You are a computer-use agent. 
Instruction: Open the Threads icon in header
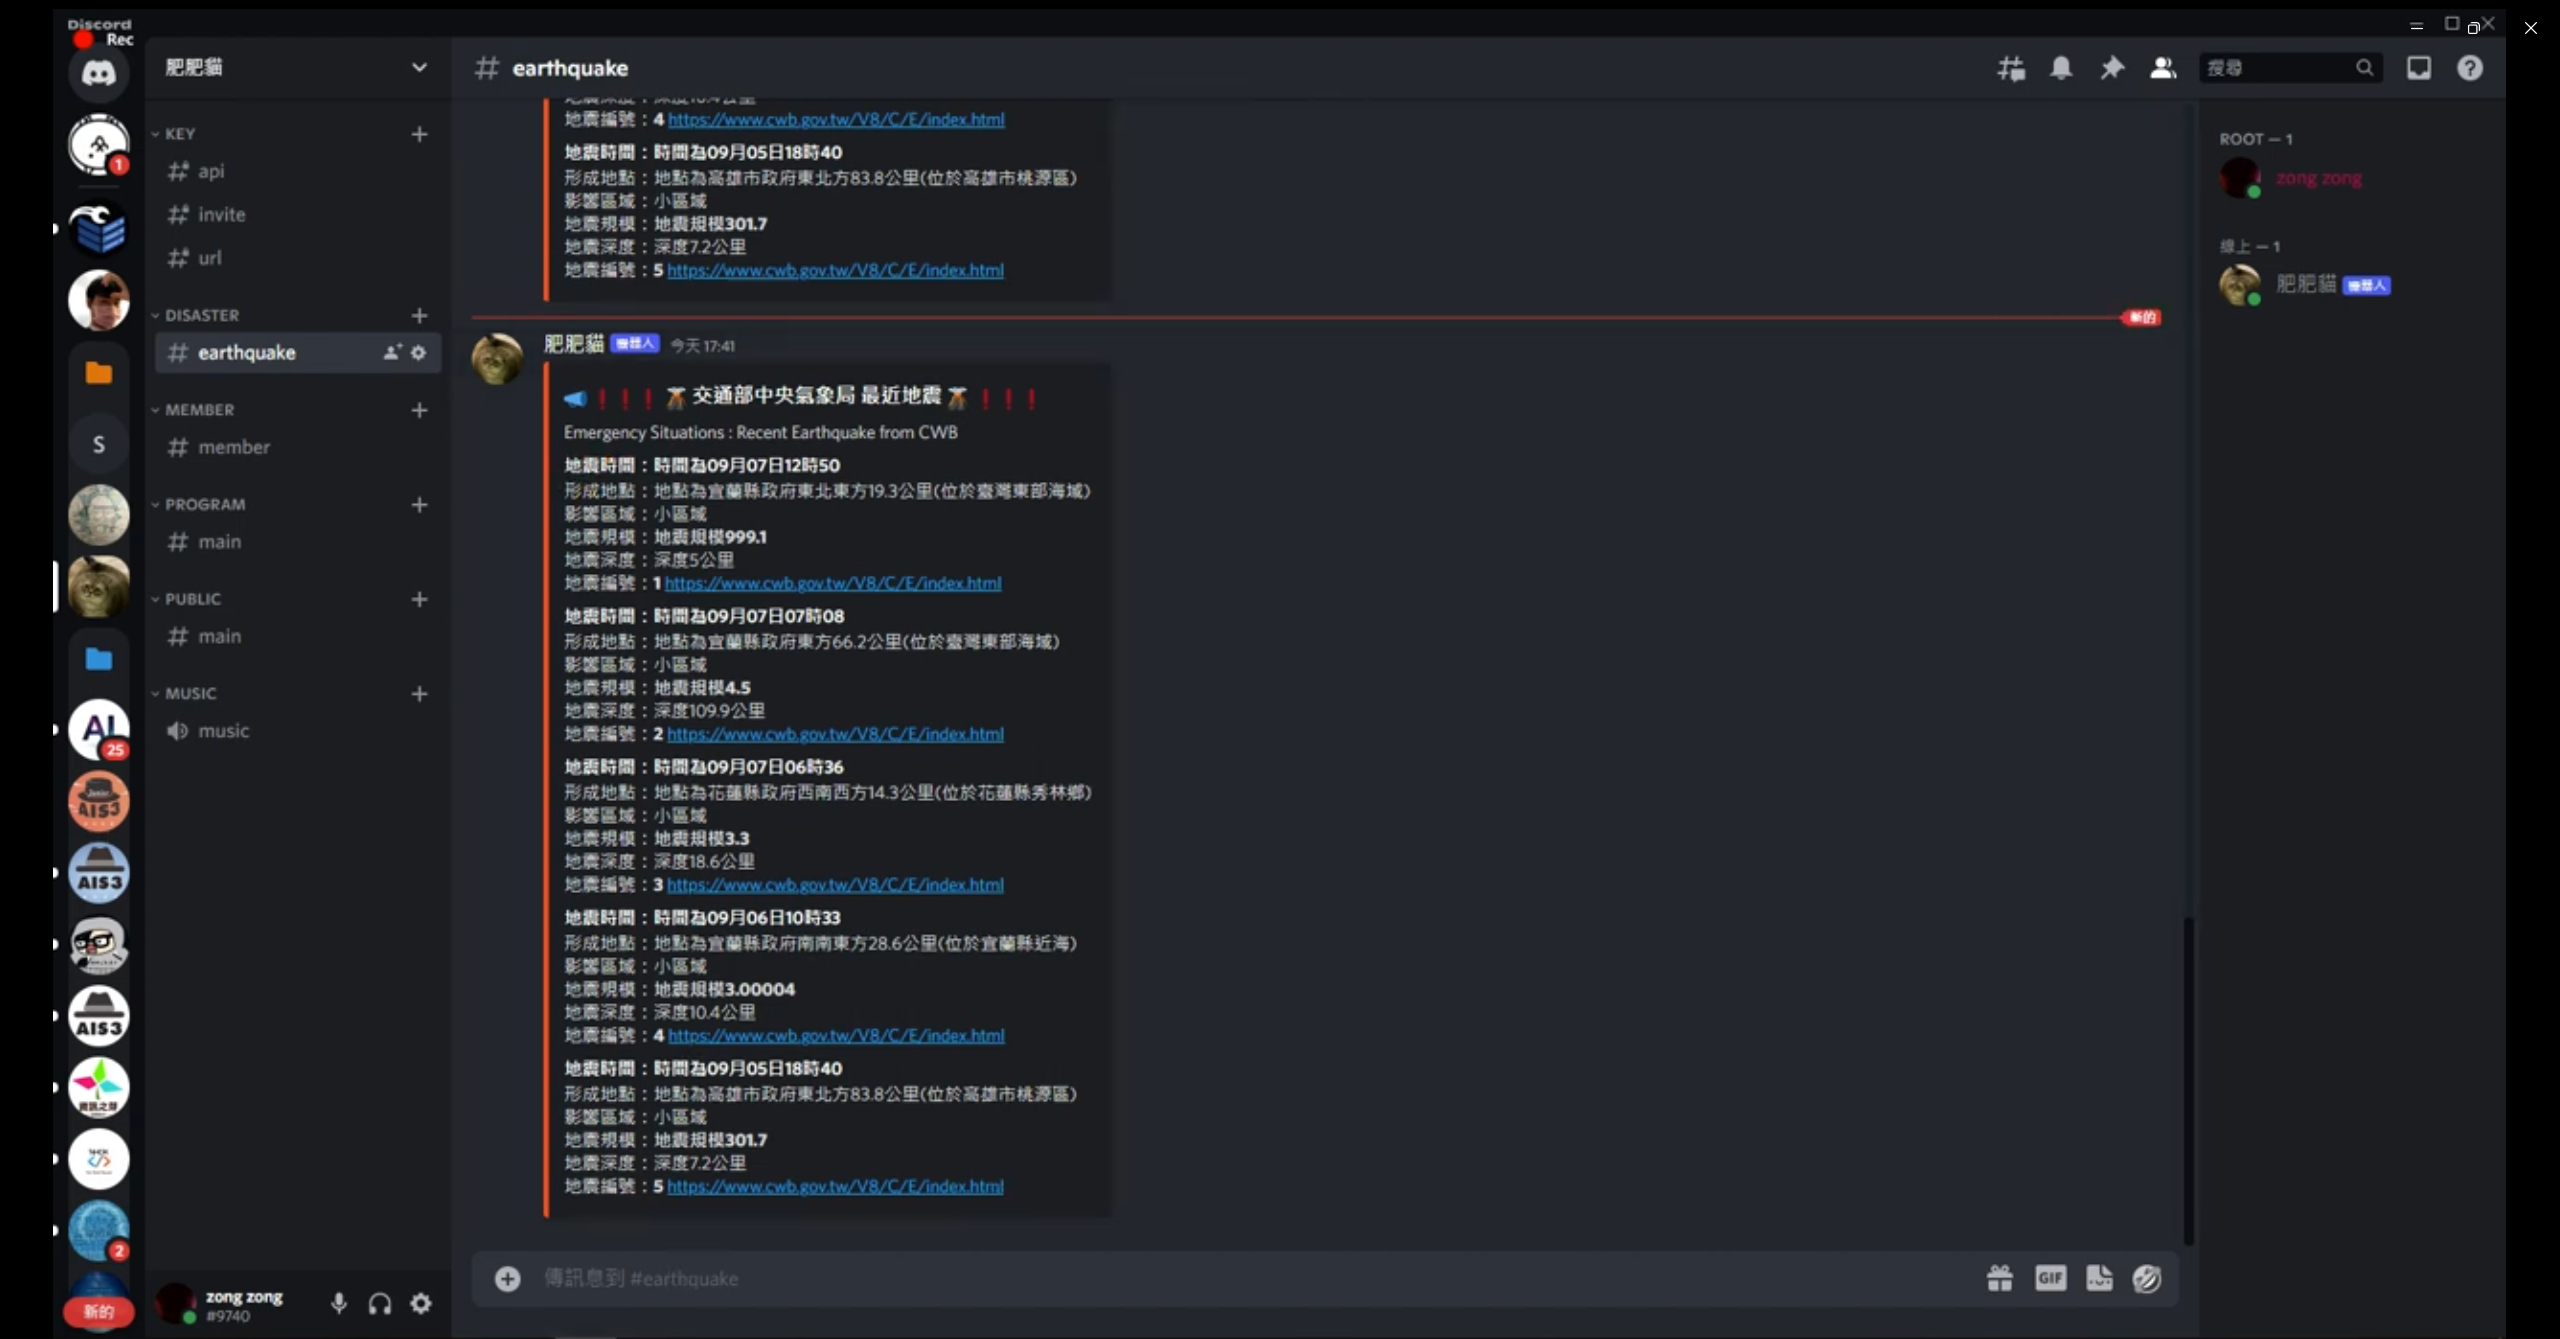[2011, 68]
